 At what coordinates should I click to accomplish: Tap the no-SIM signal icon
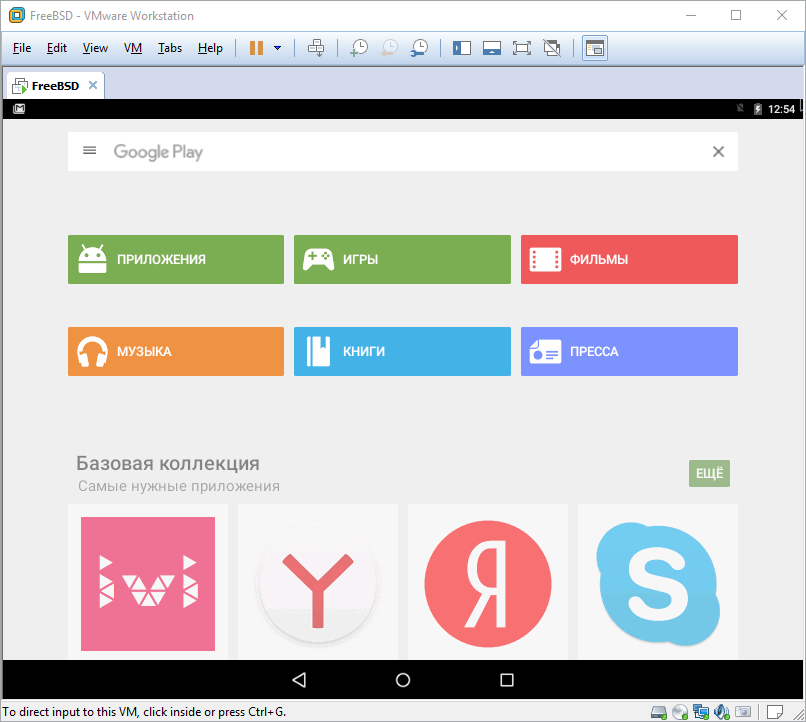point(741,108)
